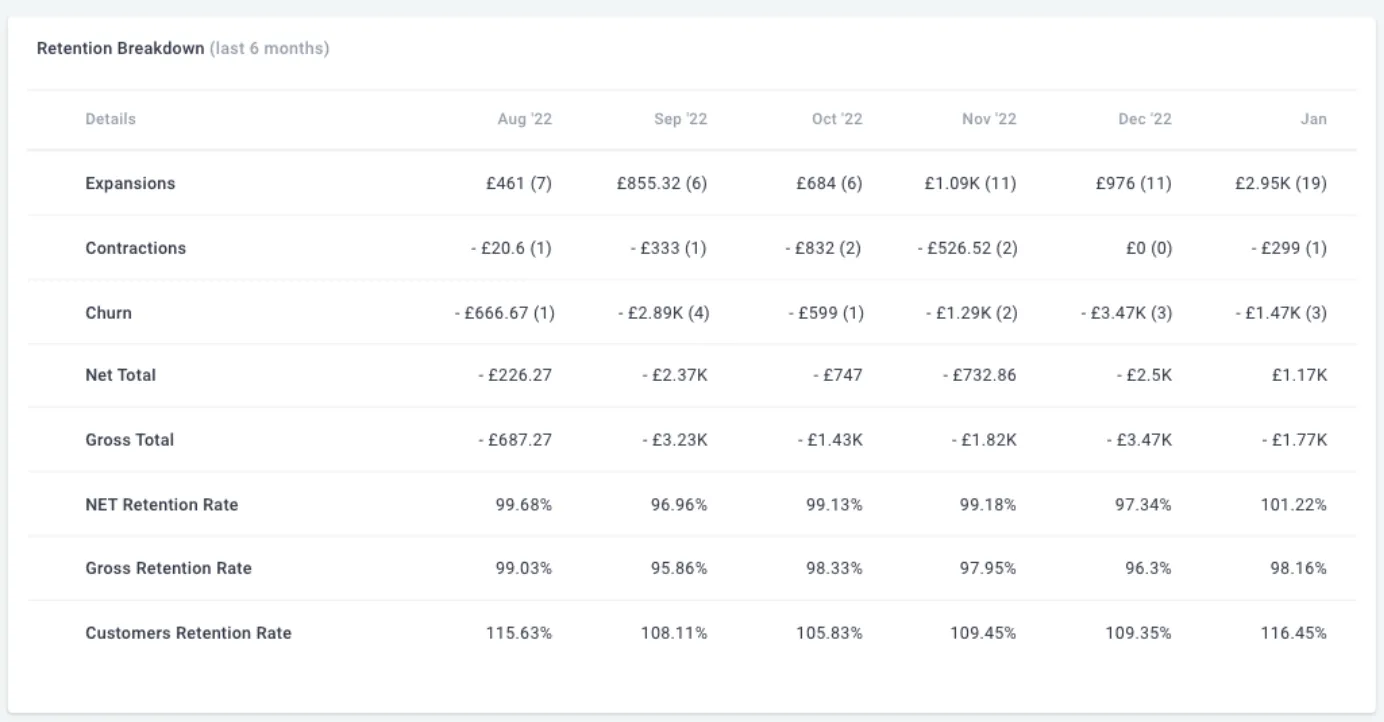Select the NET Retention Rate row
The image size is (1384, 722).
coord(692,504)
